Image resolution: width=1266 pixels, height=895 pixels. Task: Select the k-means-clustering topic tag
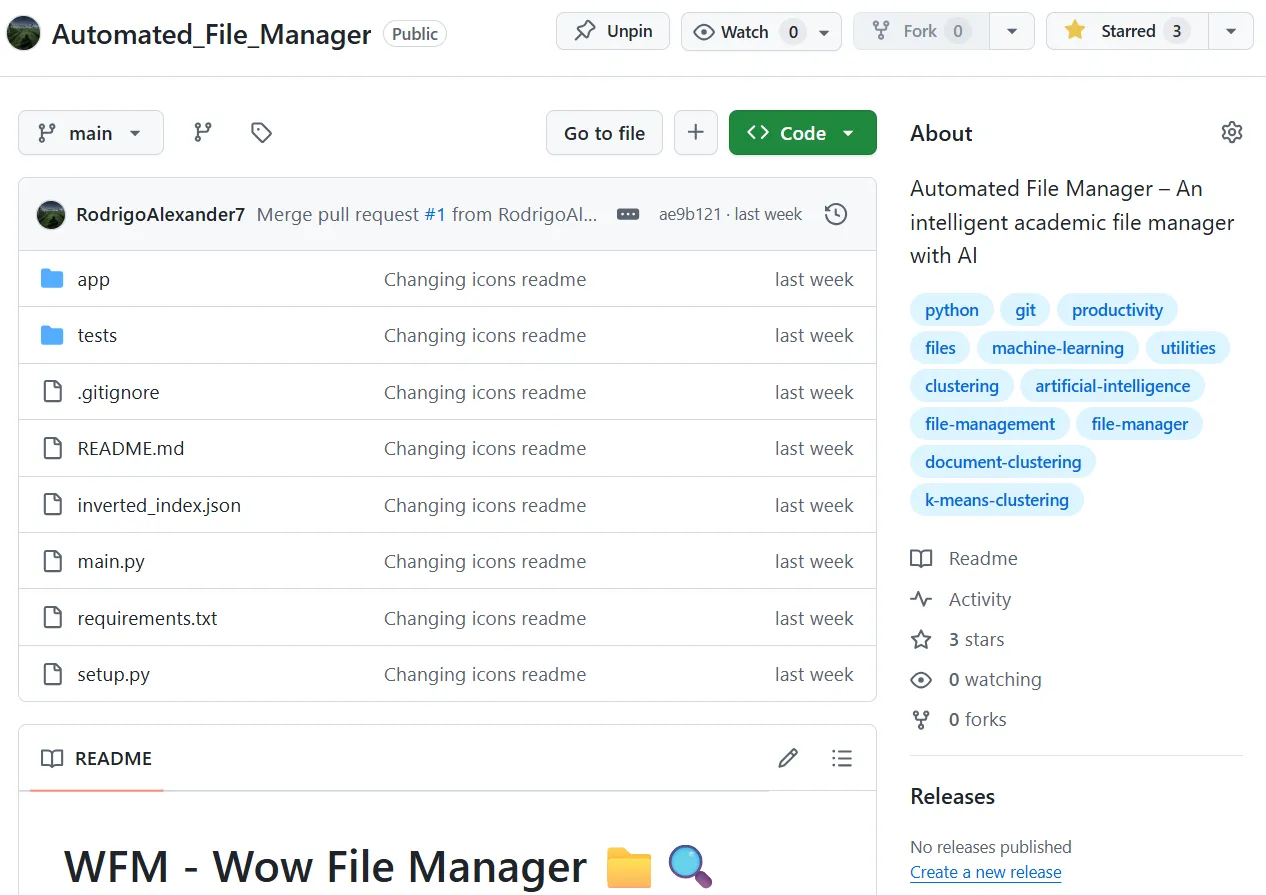tap(997, 500)
